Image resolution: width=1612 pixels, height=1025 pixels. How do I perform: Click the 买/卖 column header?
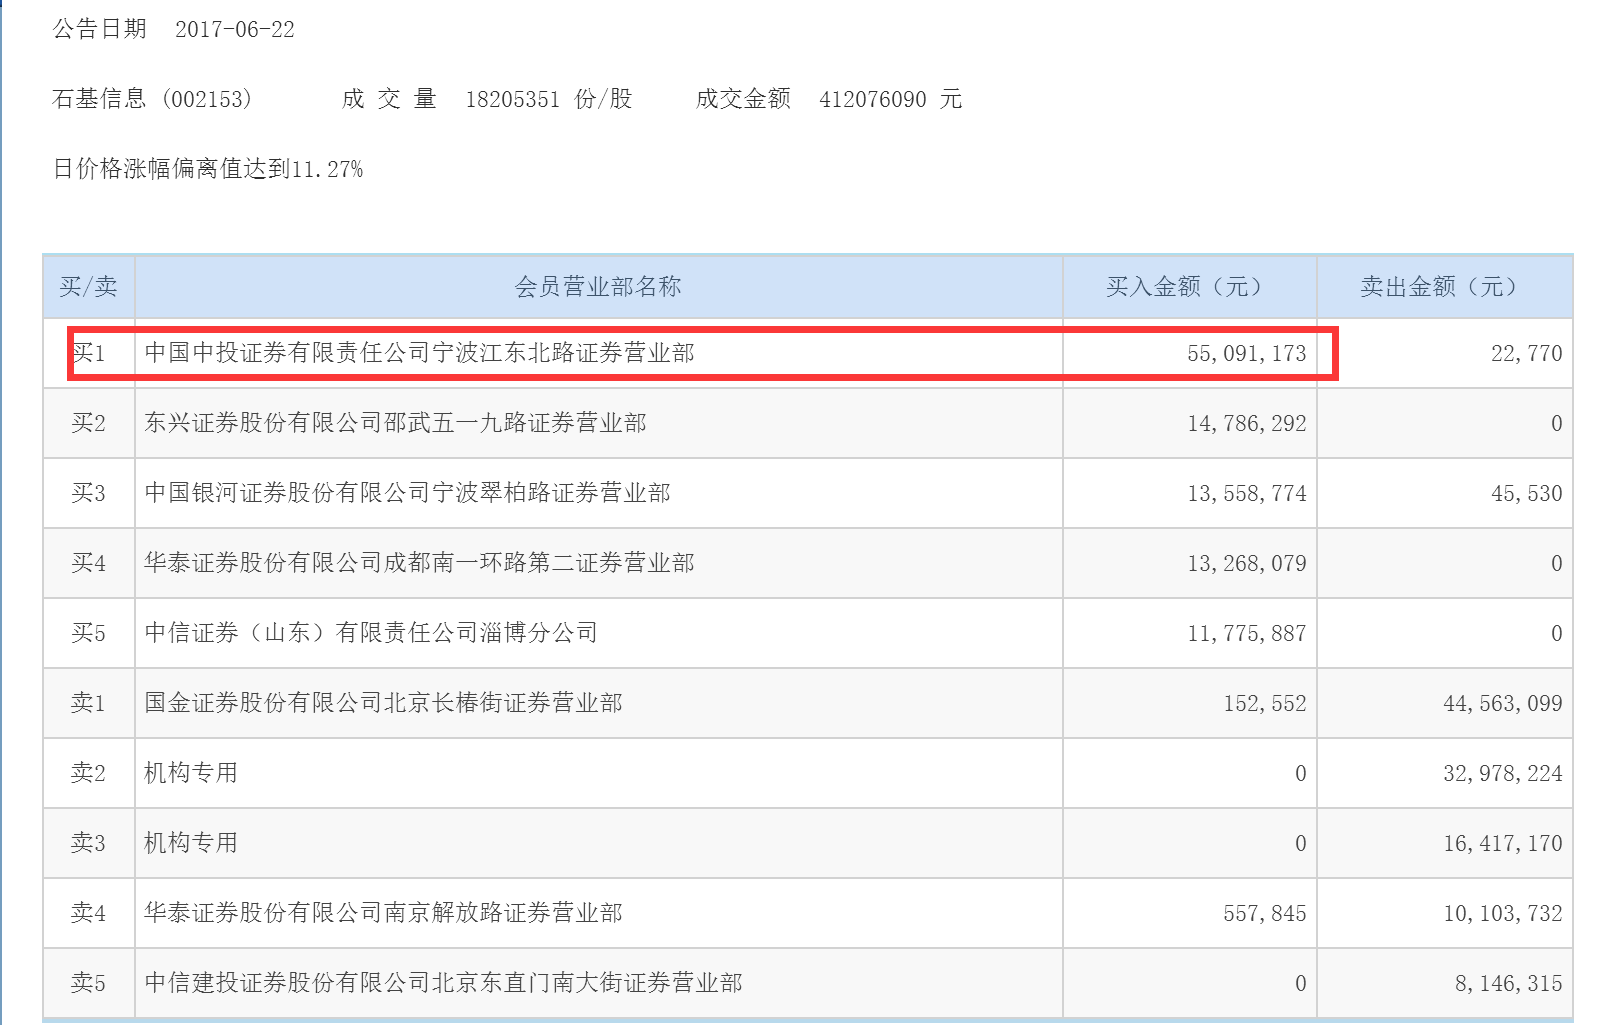(88, 287)
